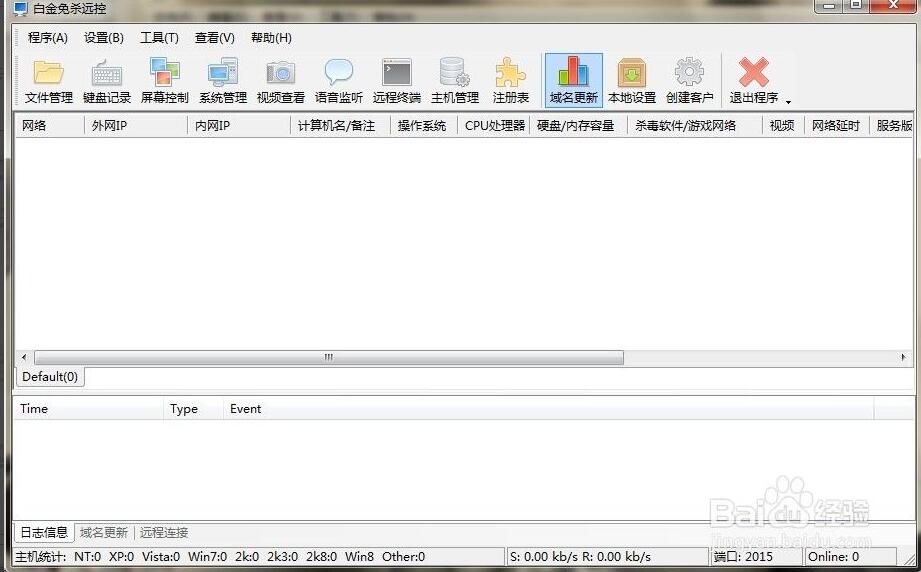Open the 工具(T) menu
The height and width of the screenshot is (572, 921).
(159, 38)
